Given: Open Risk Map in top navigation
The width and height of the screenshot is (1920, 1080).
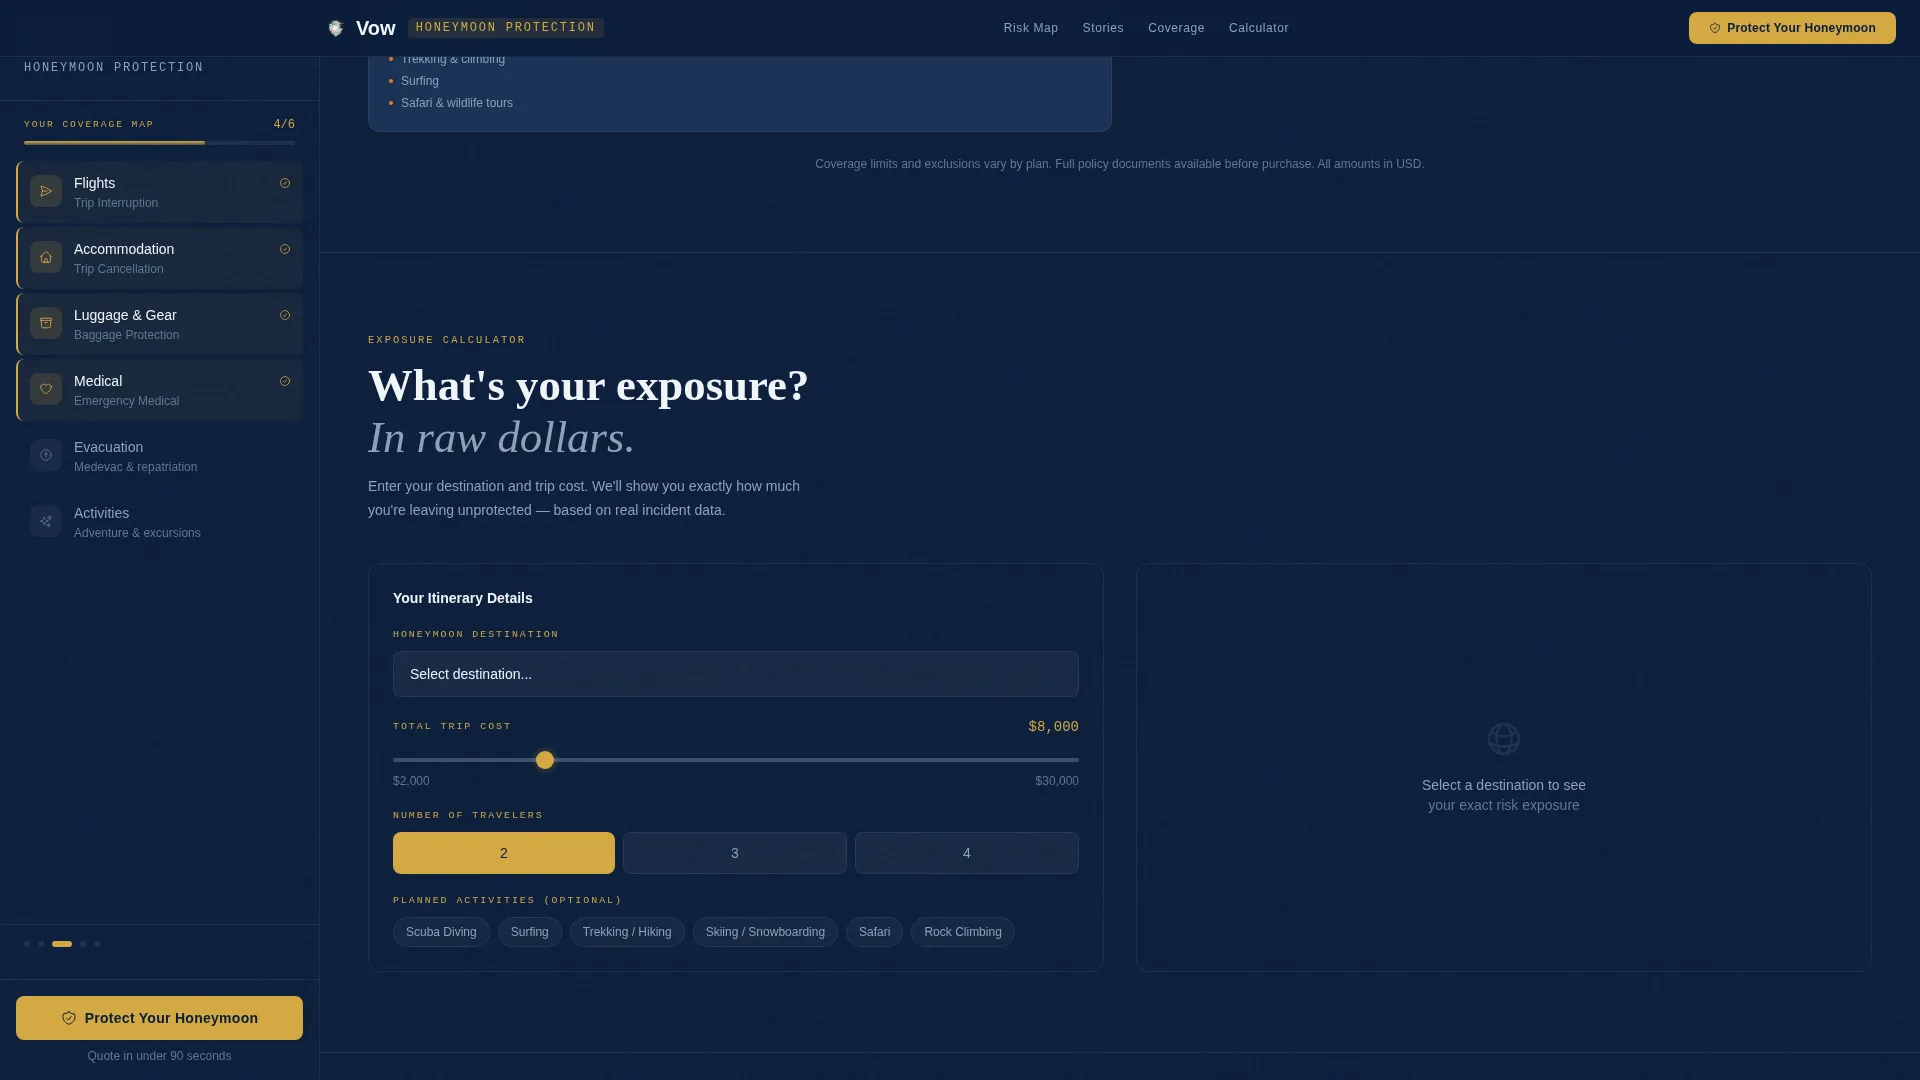Looking at the screenshot, I should point(1031,28).
